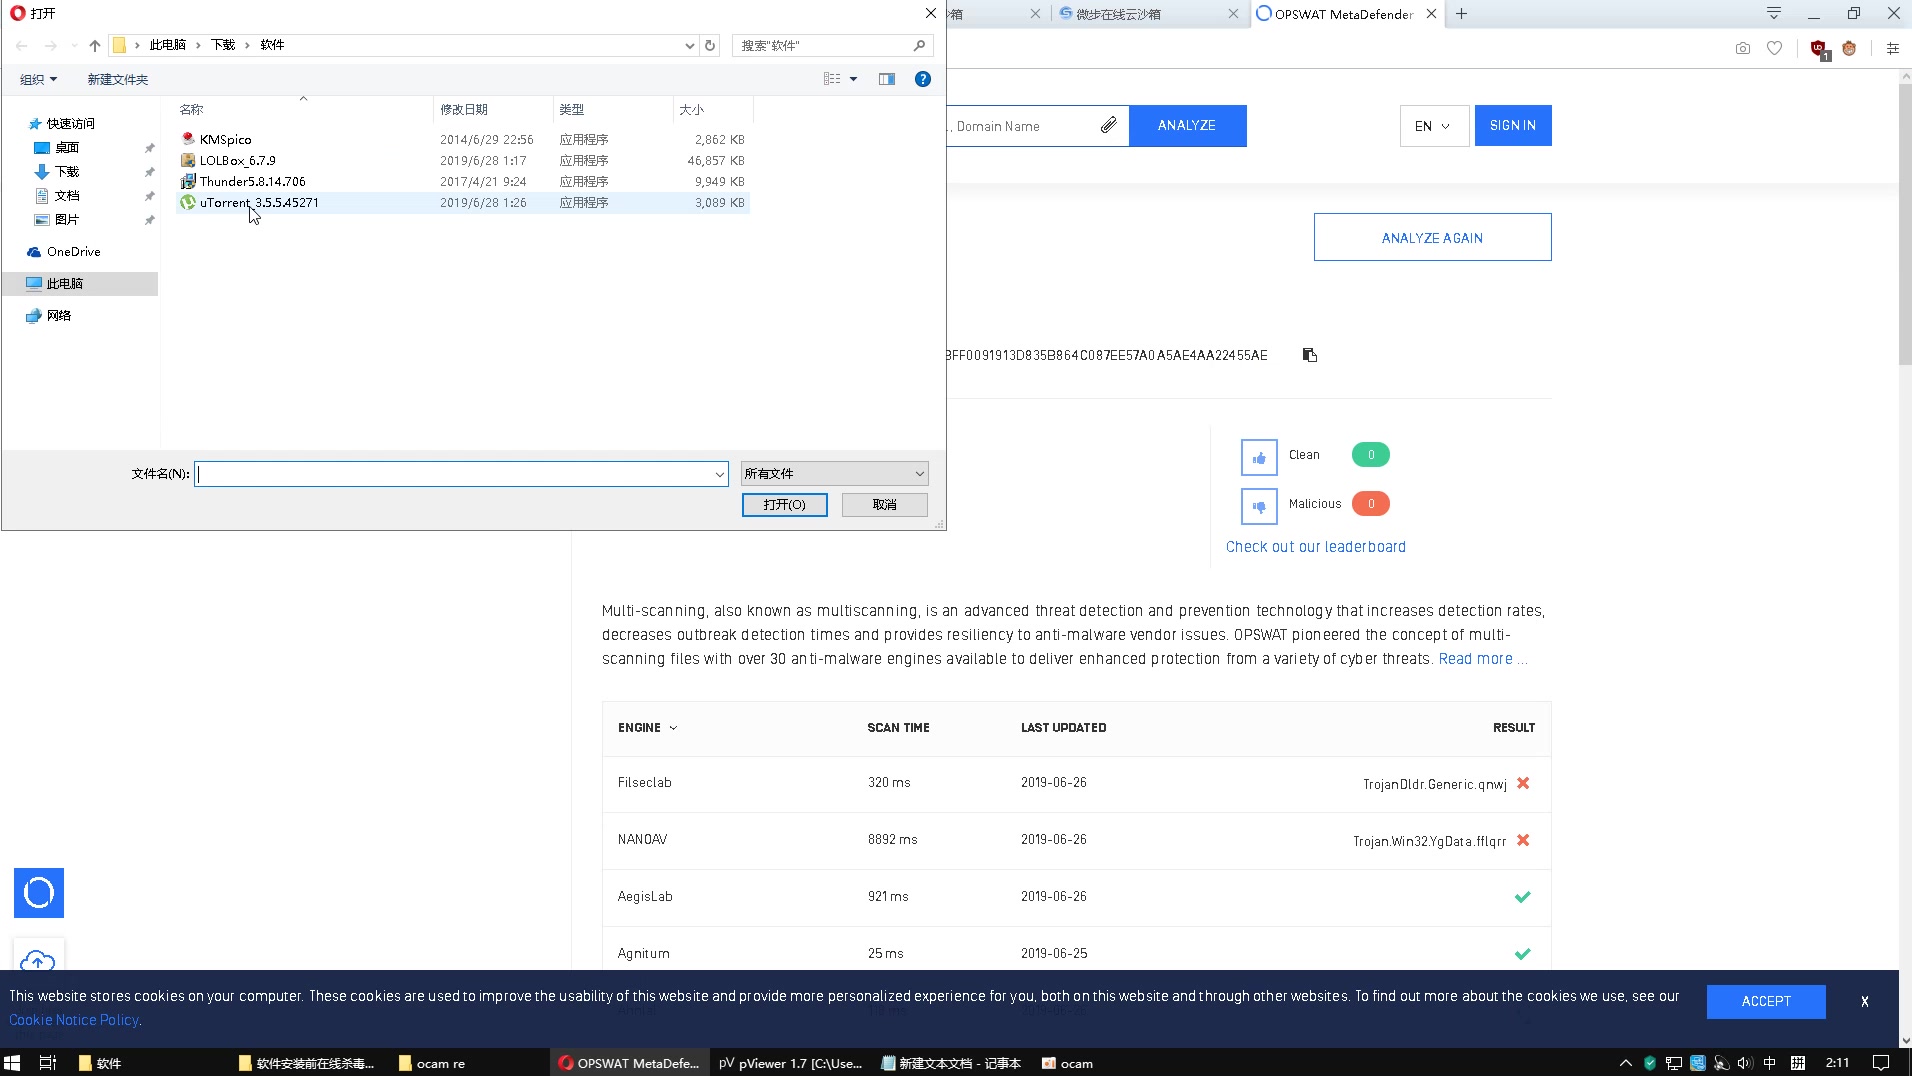Viewport: 1912px width, 1076px height.
Task: Refresh the folder listing in the dialog
Action: [710, 45]
